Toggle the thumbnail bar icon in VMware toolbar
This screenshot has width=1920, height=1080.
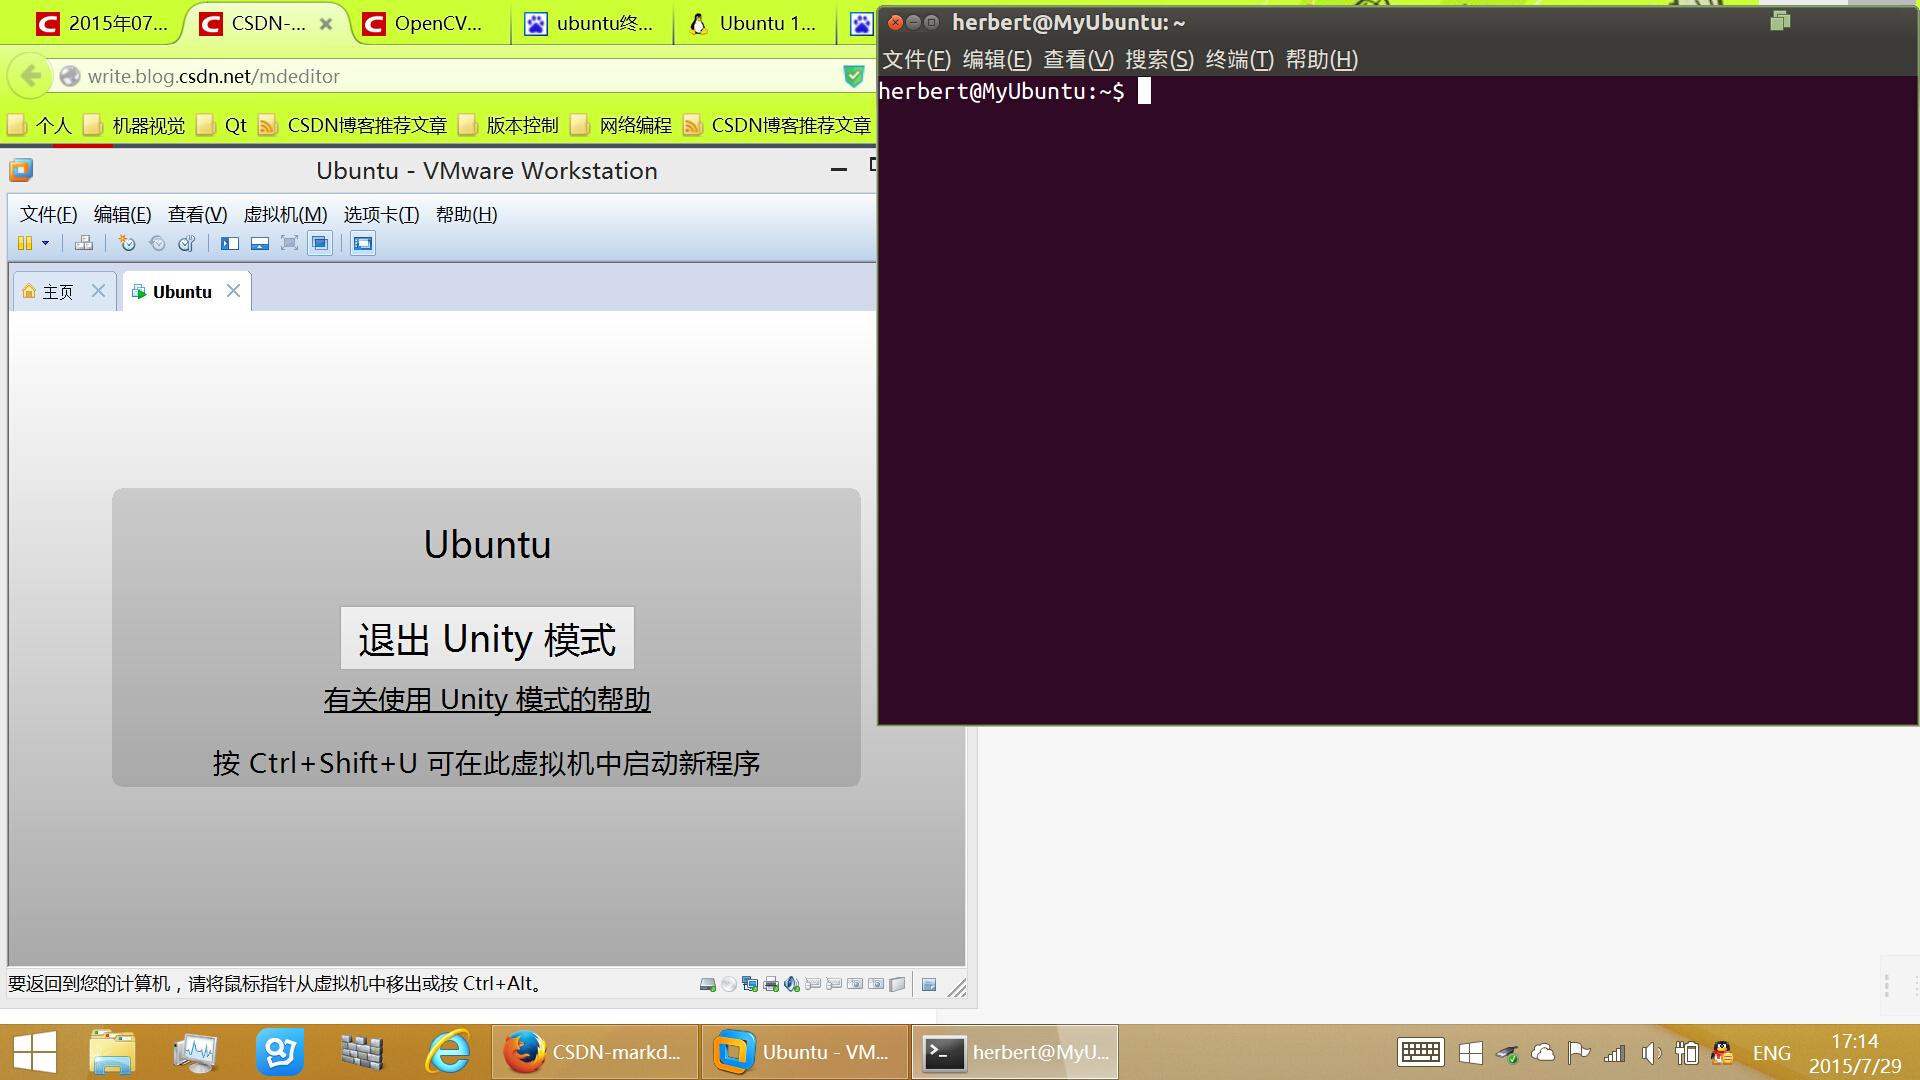[260, 243]
